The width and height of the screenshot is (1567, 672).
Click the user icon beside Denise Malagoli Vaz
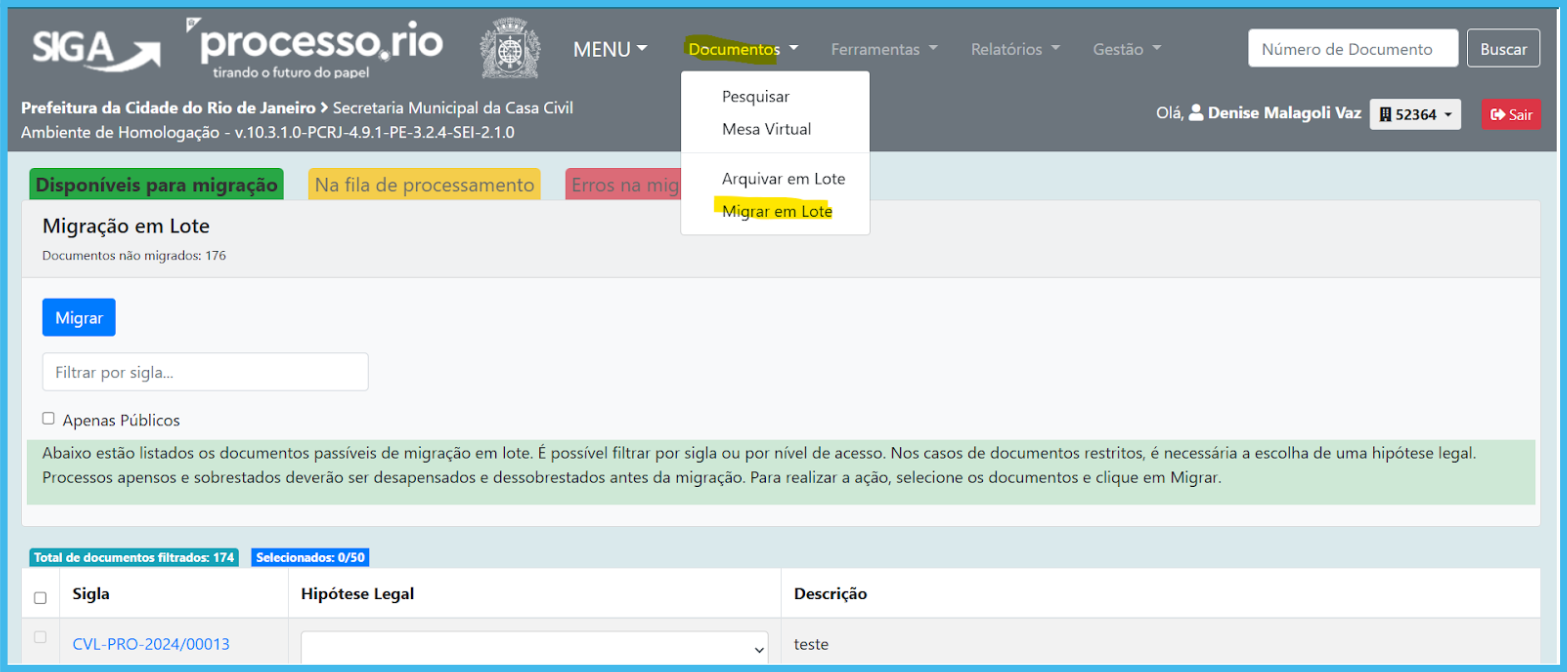coord(1195,114)
